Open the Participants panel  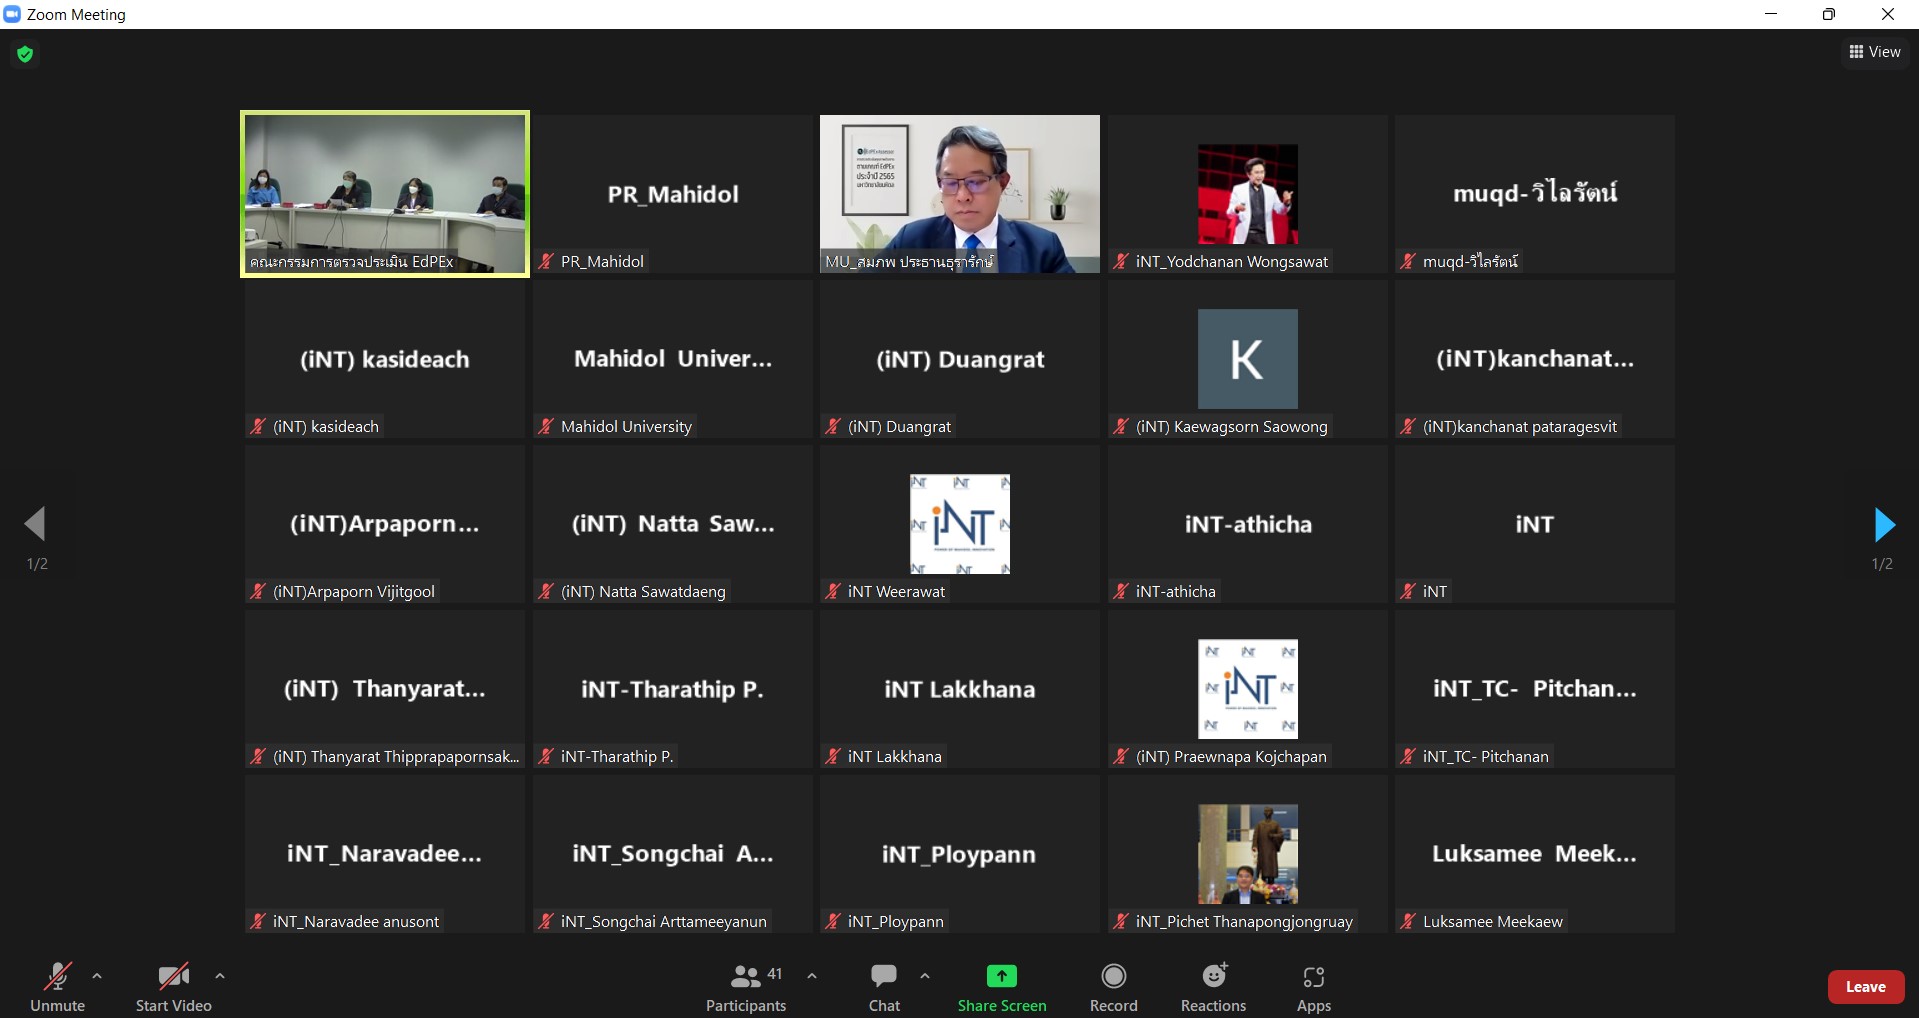click(x=745, y=987)
